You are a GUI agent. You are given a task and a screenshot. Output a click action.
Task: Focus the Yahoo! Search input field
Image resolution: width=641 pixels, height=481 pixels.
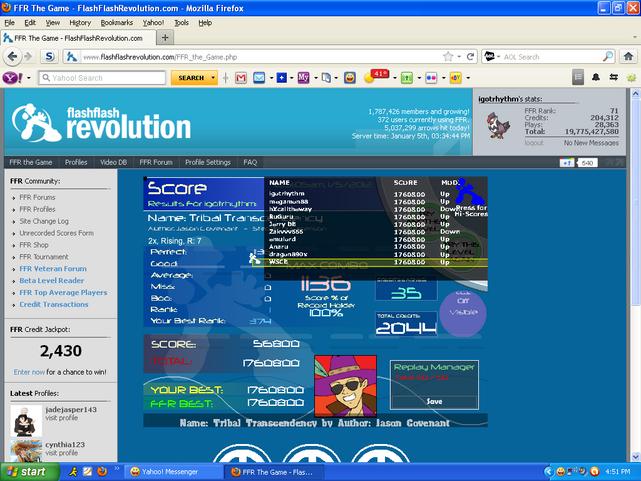tap(102, 78)
